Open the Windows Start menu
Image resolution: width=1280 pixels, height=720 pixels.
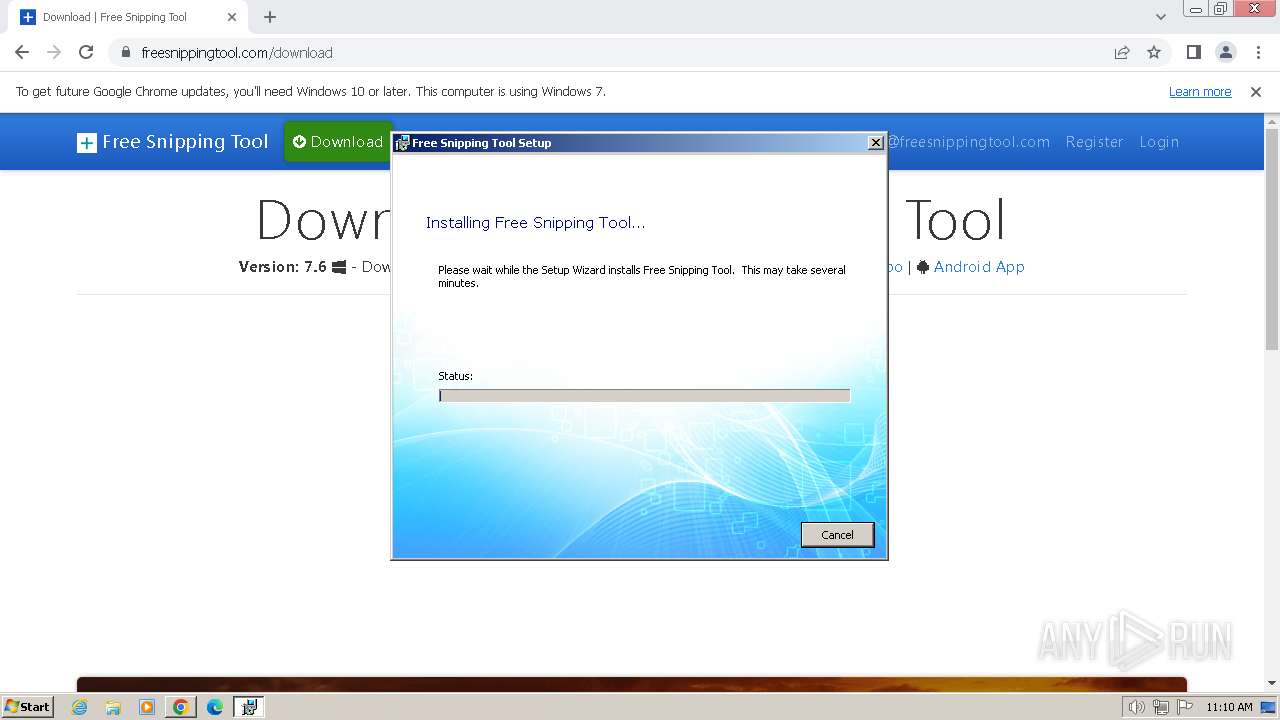[28, 706]
